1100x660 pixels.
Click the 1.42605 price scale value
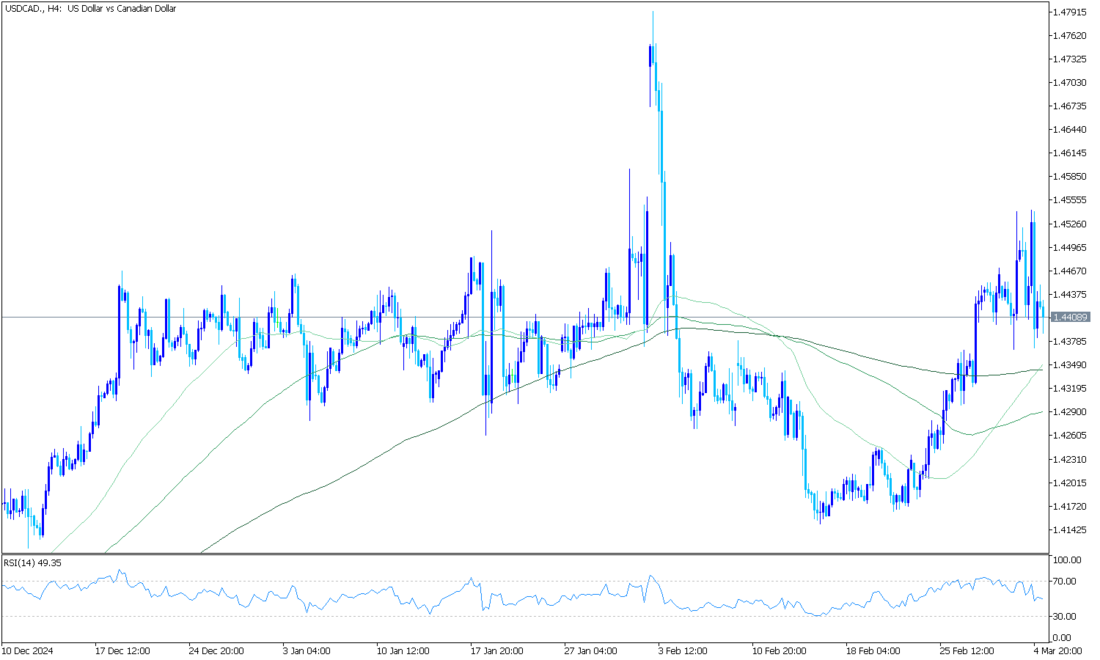(x=1069, y=436)
